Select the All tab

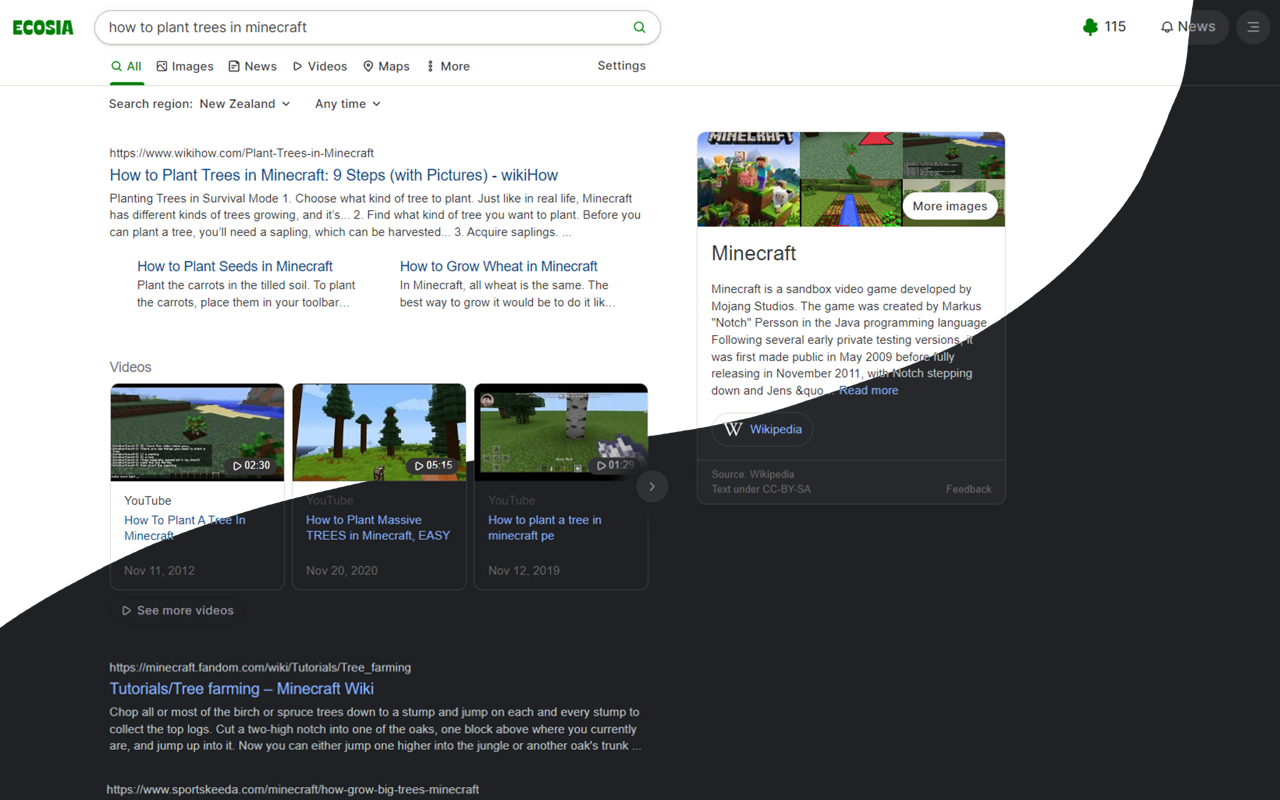126,66
